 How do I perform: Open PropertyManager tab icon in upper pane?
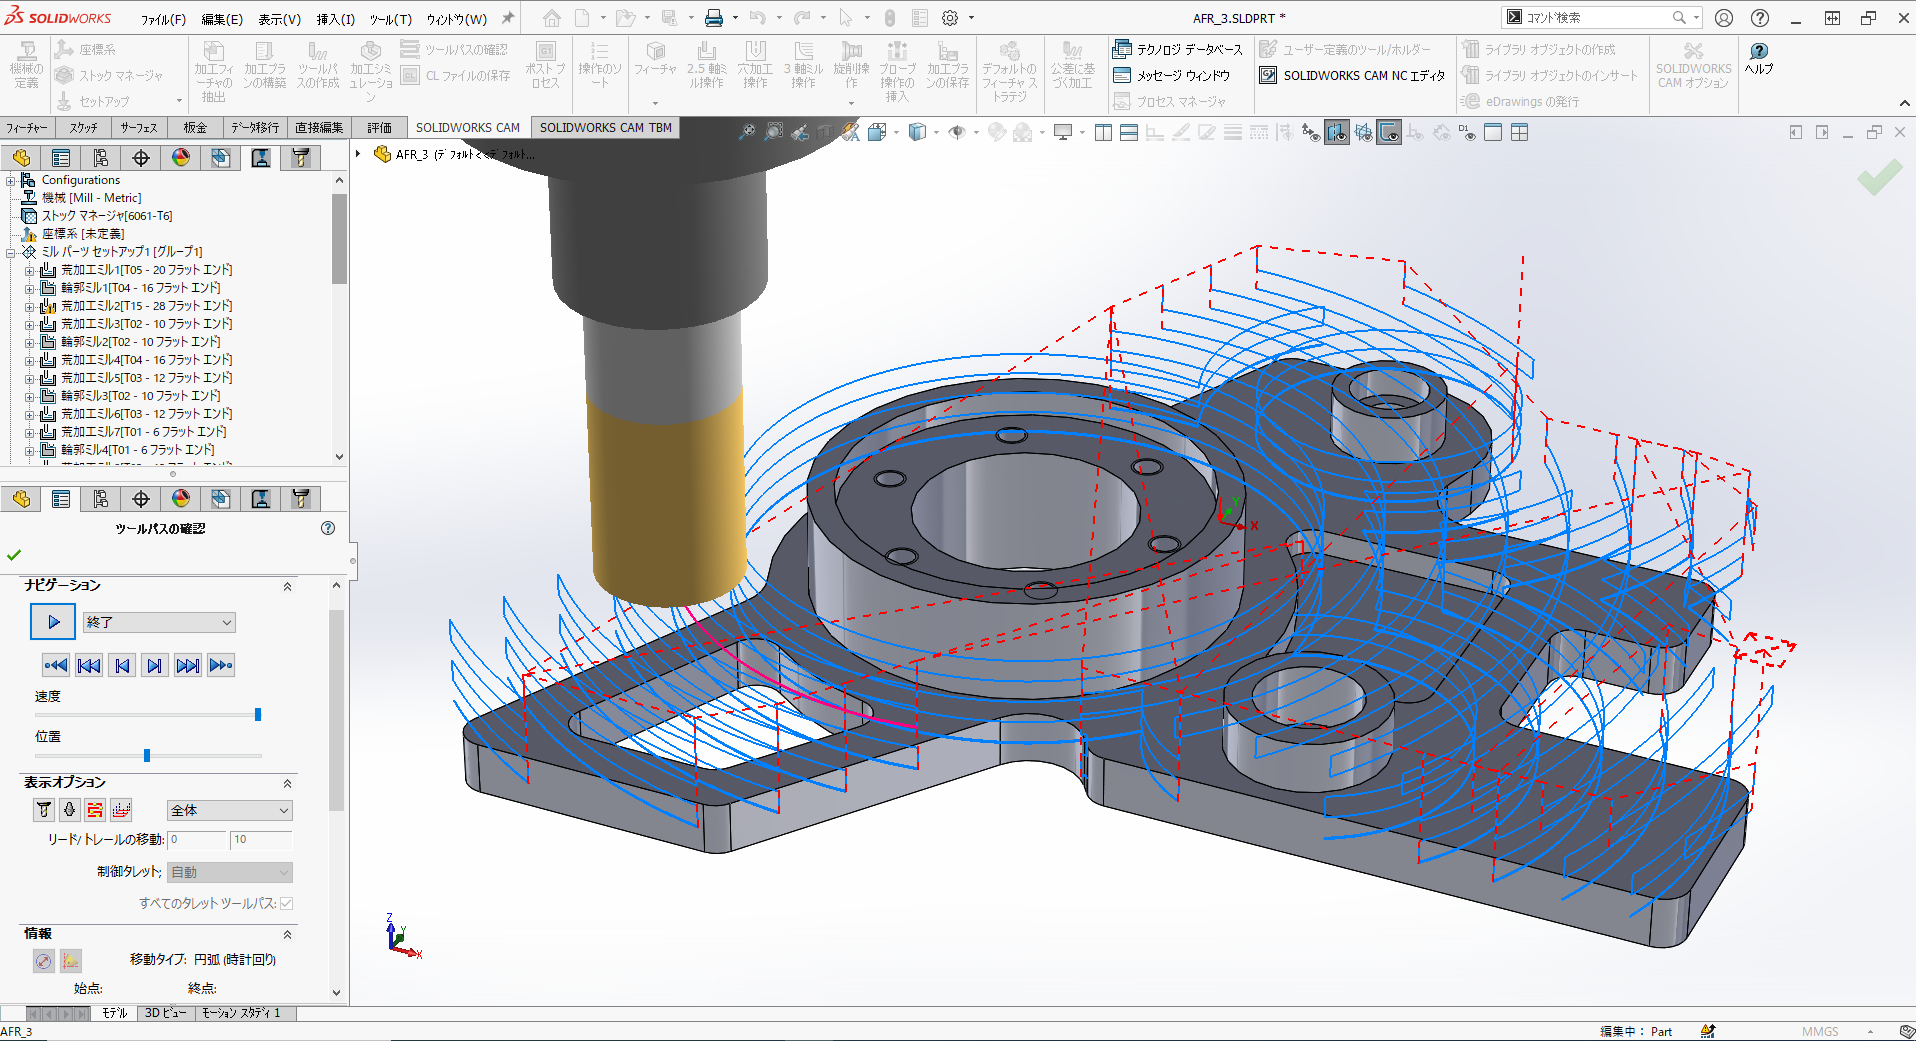coord(61,158)
